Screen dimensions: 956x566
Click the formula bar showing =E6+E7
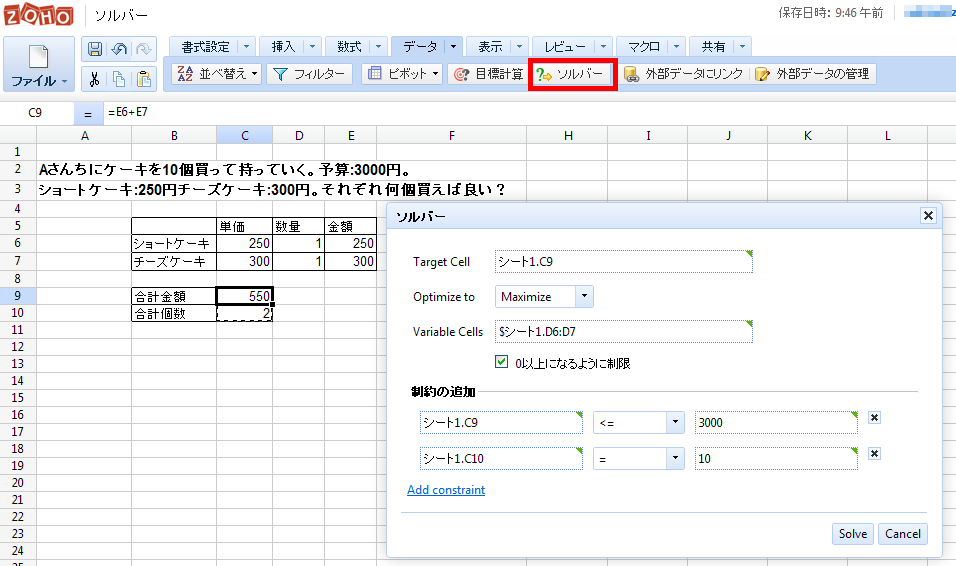pos(529,112)
